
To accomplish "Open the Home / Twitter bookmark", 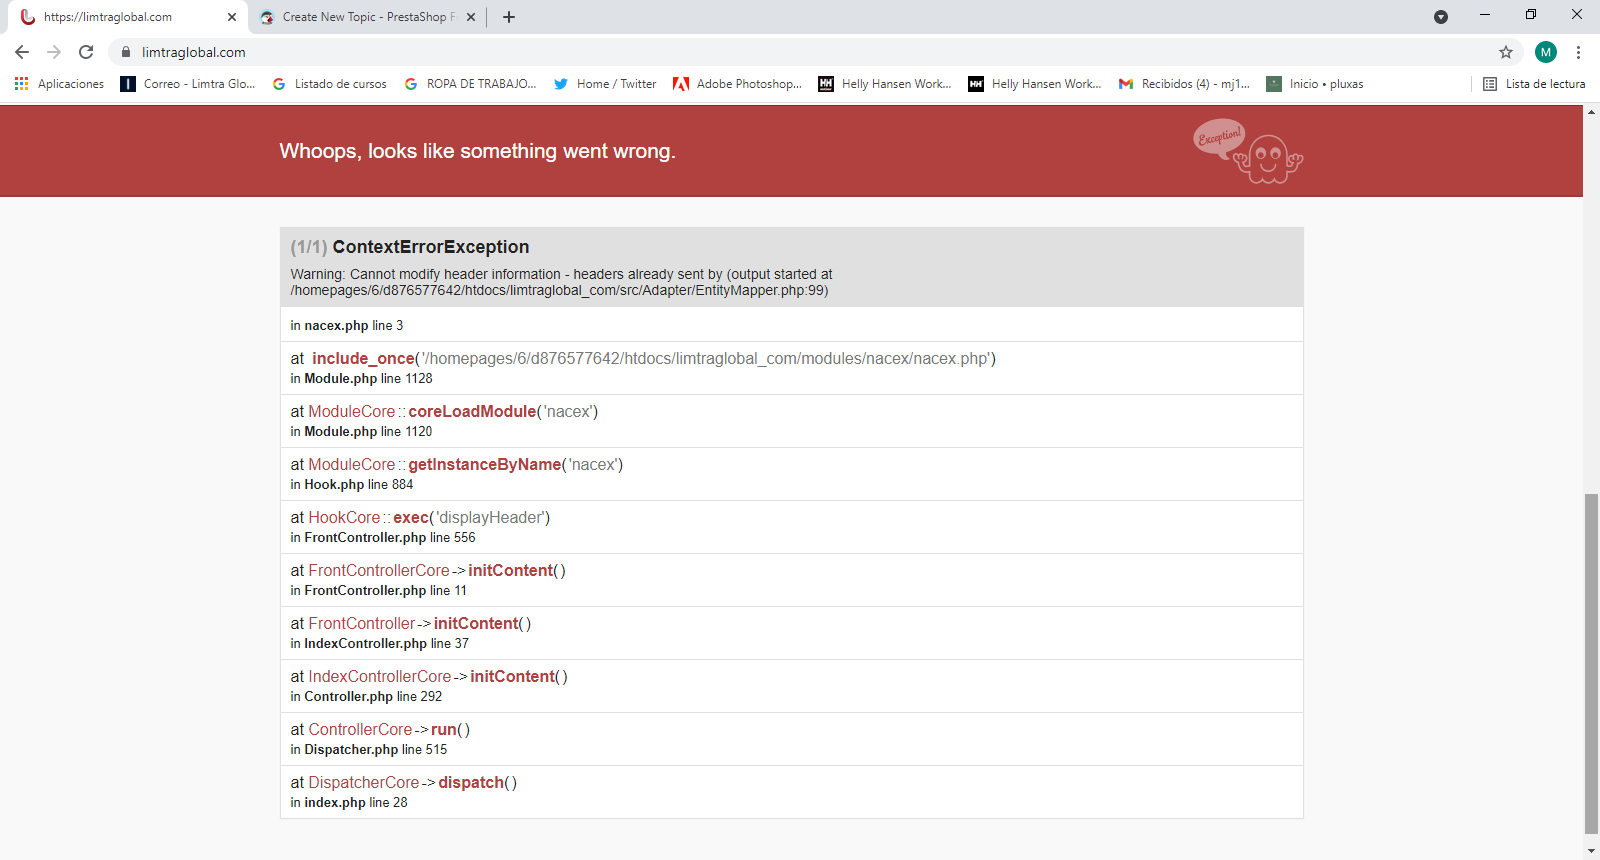I will [606, 84].
